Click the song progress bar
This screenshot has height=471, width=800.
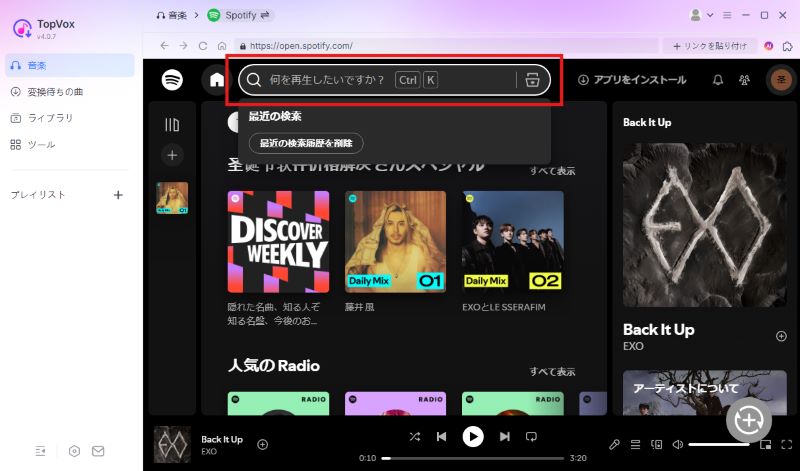pyautogui.click(x=470, y=458)
